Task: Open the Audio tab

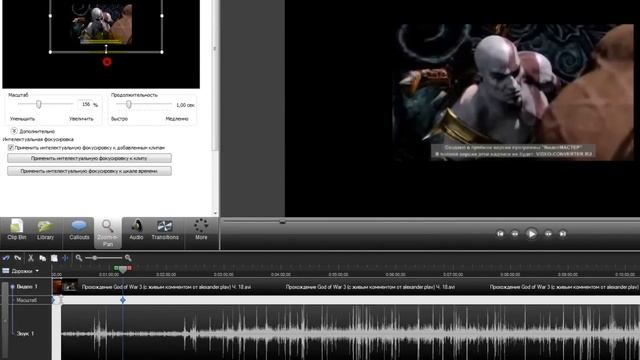Action: [x=136, y=230]
